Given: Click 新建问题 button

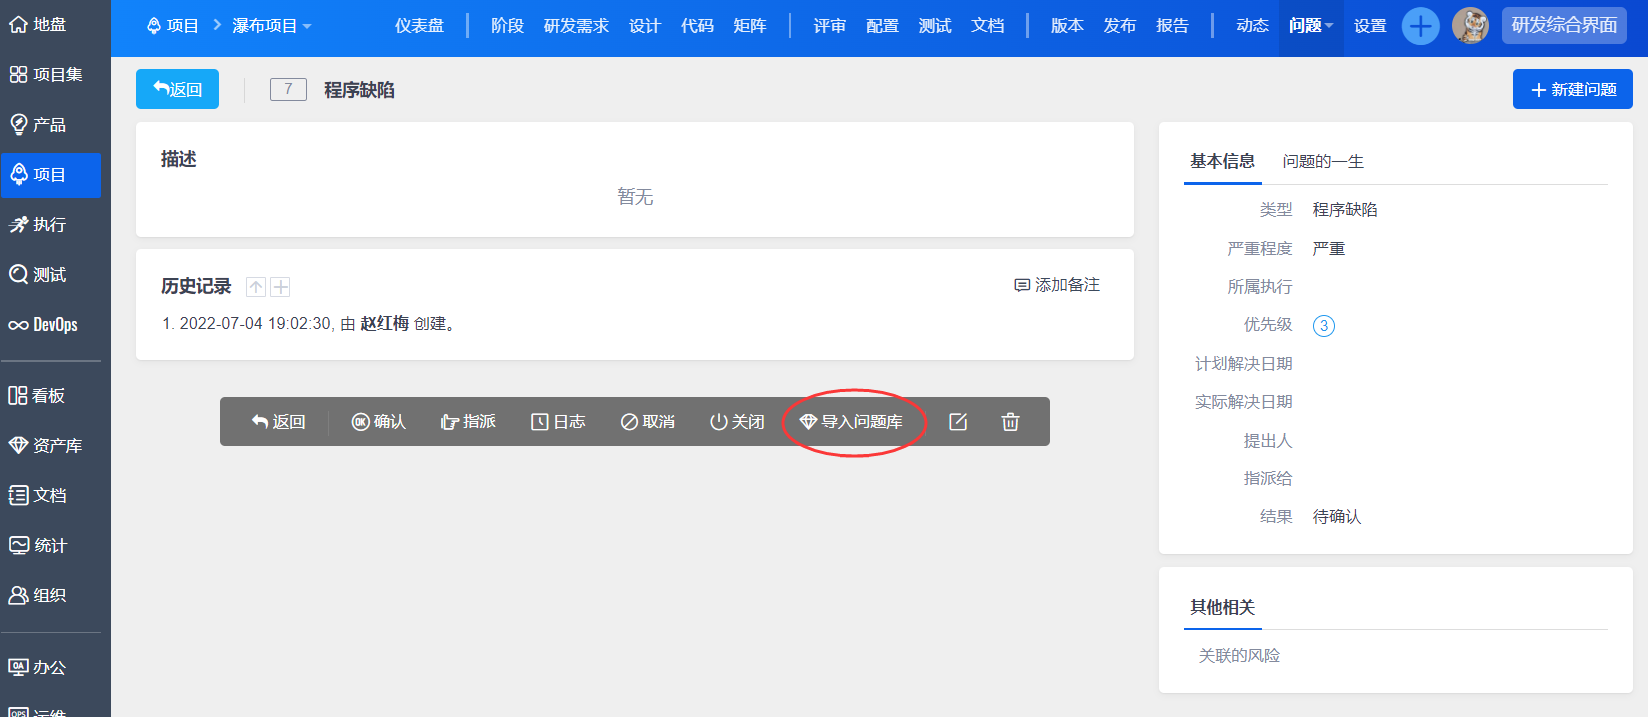Looking at the screenshot, I should coord(1573,90).
